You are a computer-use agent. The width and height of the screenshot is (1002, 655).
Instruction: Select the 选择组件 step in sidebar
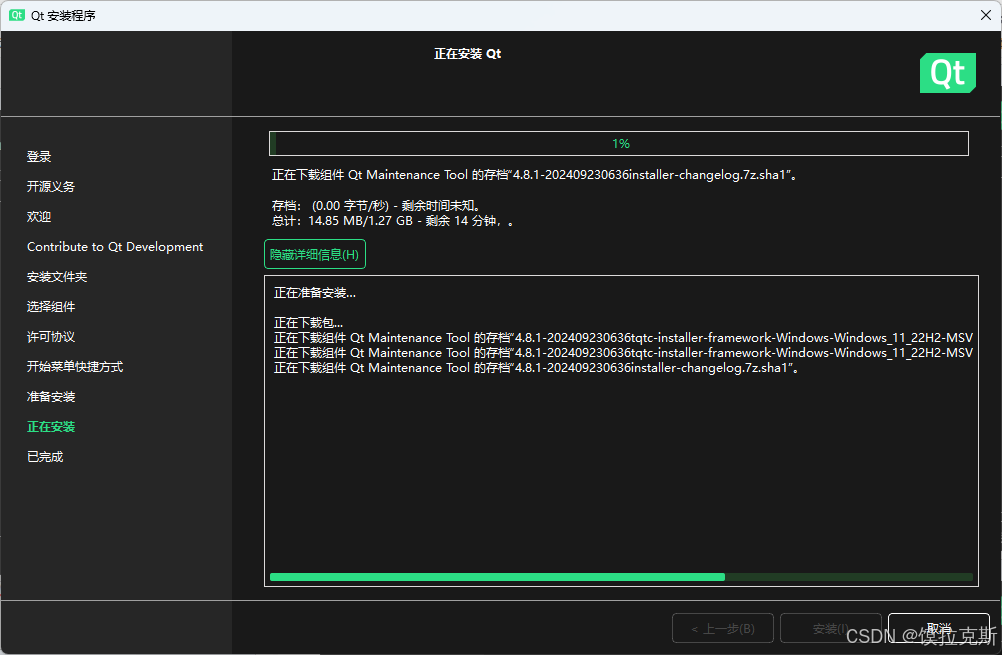click(50, 307)
